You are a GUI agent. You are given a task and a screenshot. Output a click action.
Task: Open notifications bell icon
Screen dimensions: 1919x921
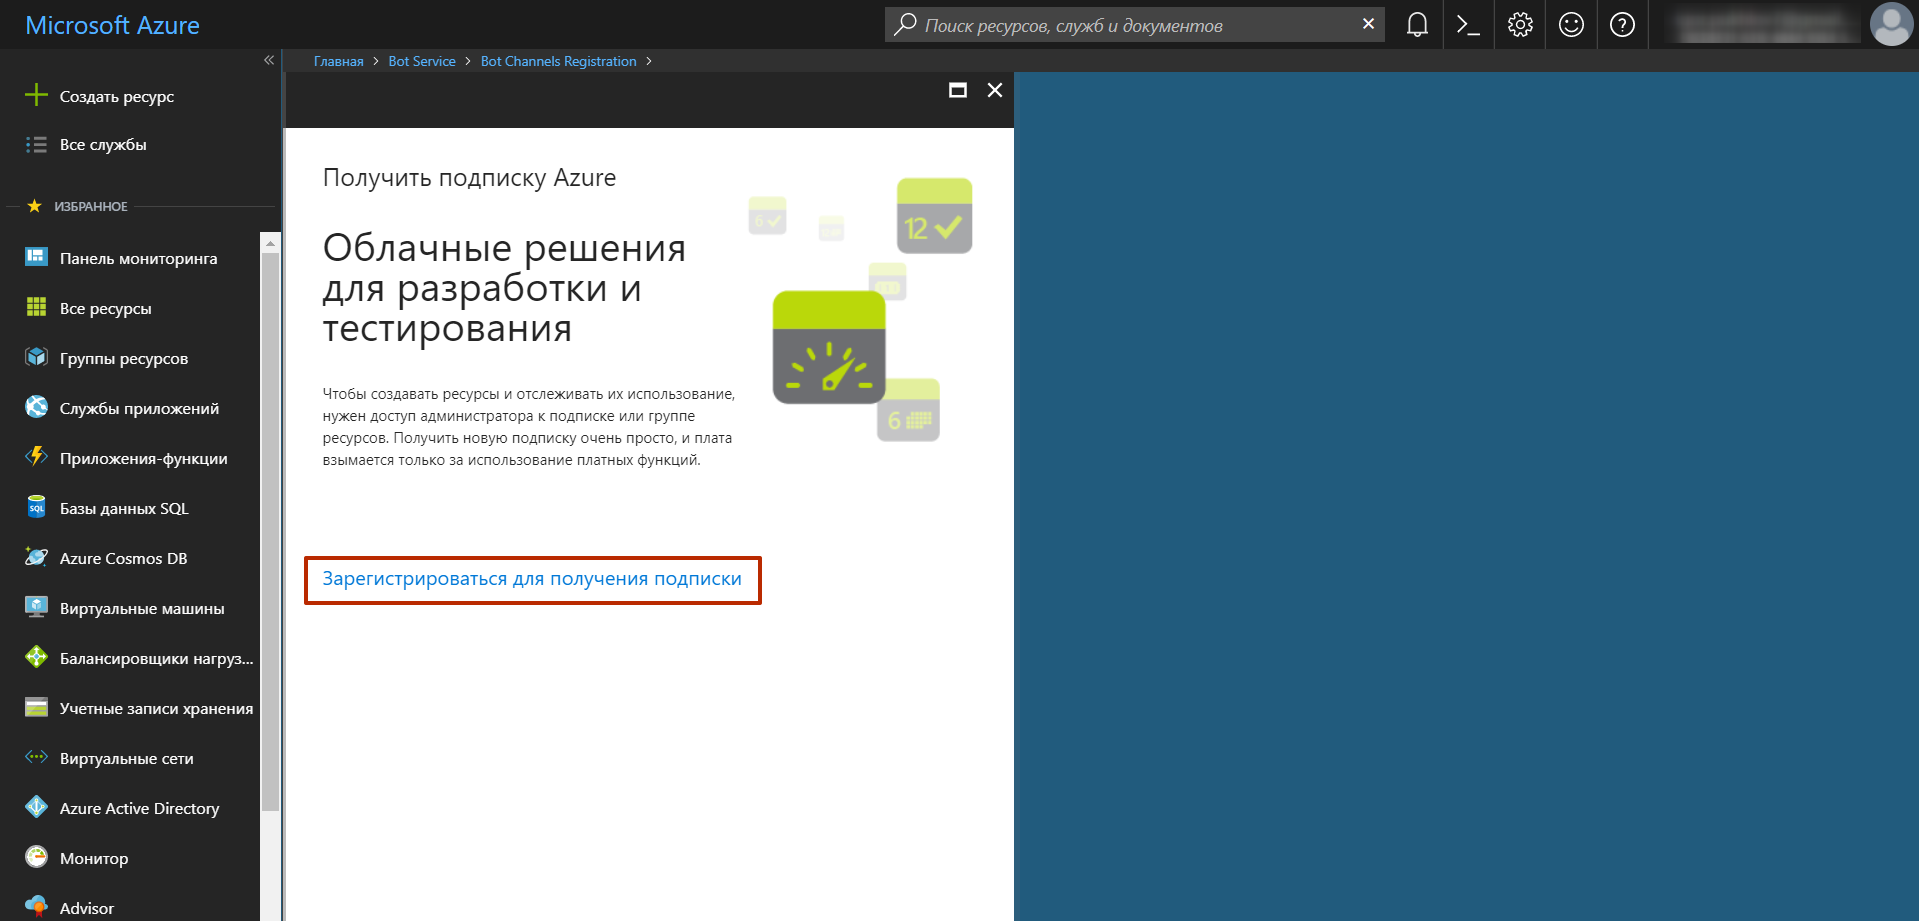tap(1417, 25)
